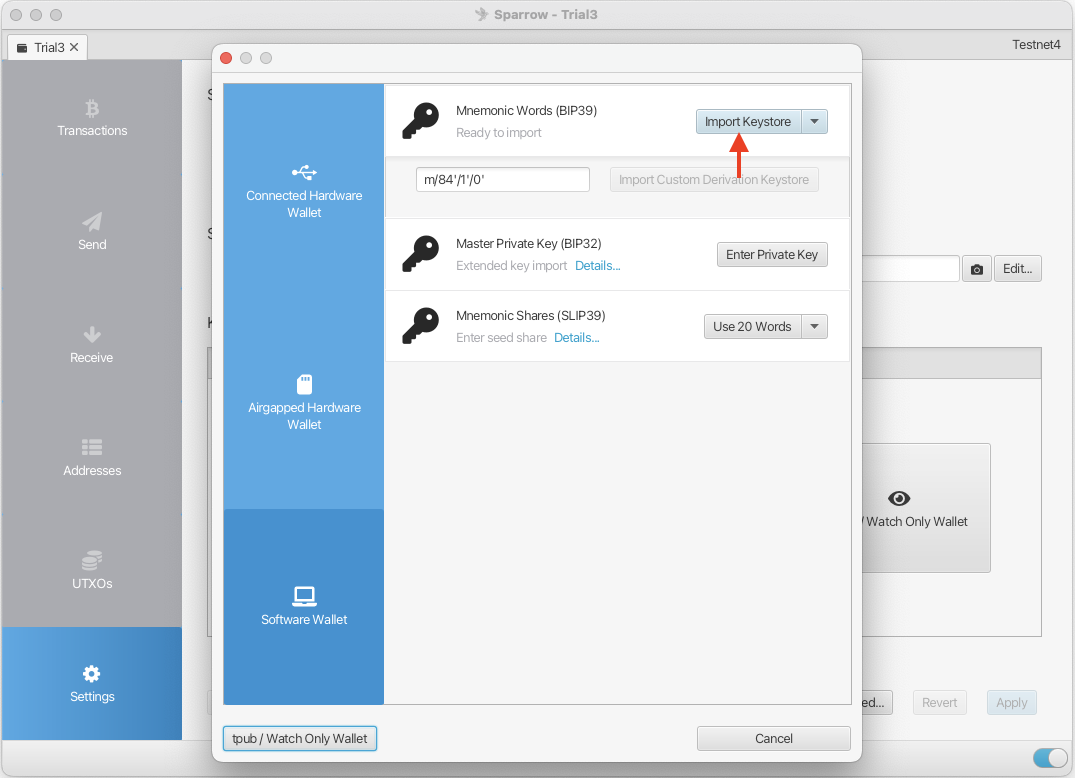The width and height of the screenshot is (1075, 778).
Task: Select Airgapped Hardware Wallet tab
Action: 304,402
